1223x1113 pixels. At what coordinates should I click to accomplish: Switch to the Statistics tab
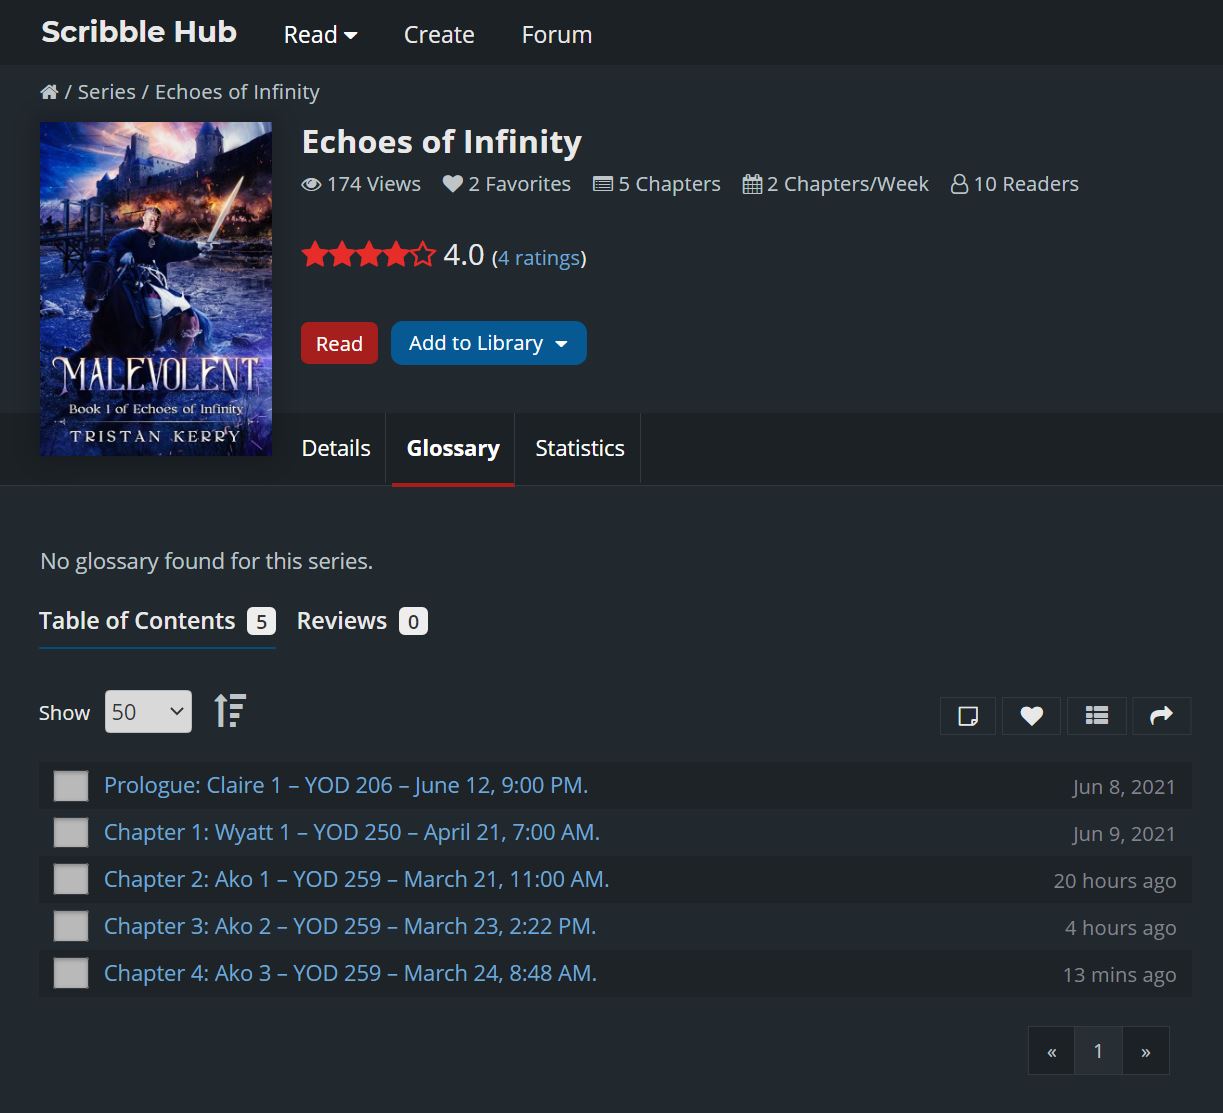[x=579, y=448]
